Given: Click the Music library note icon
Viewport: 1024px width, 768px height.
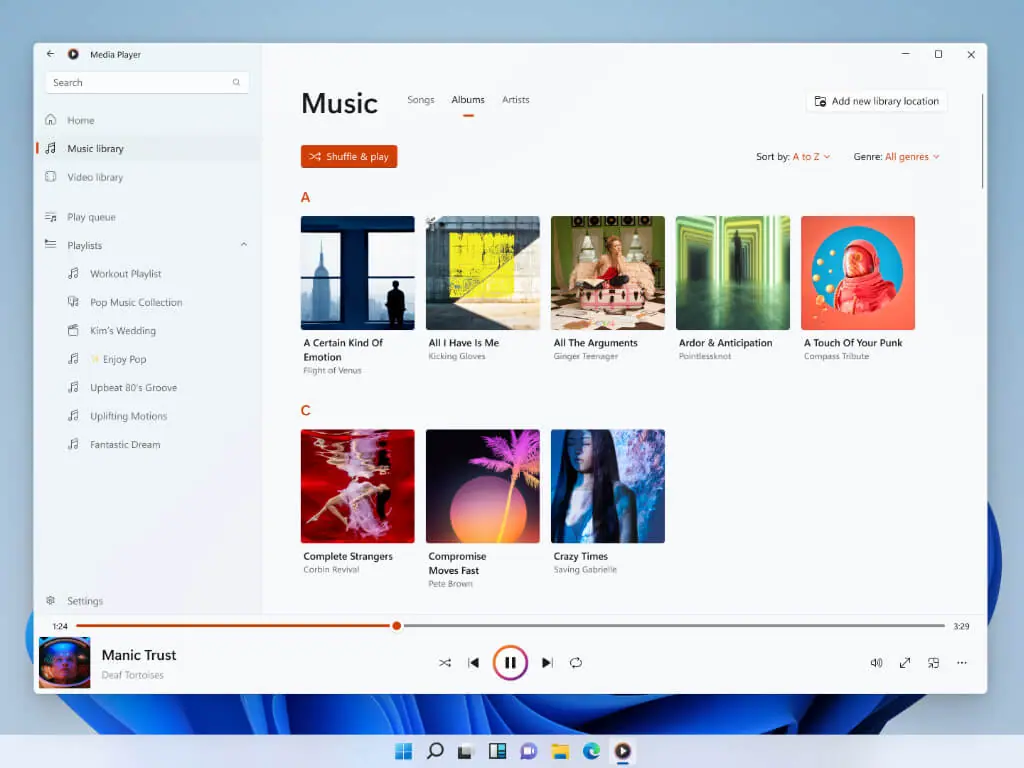Looking at the screenshot, I should click(50, 148).
